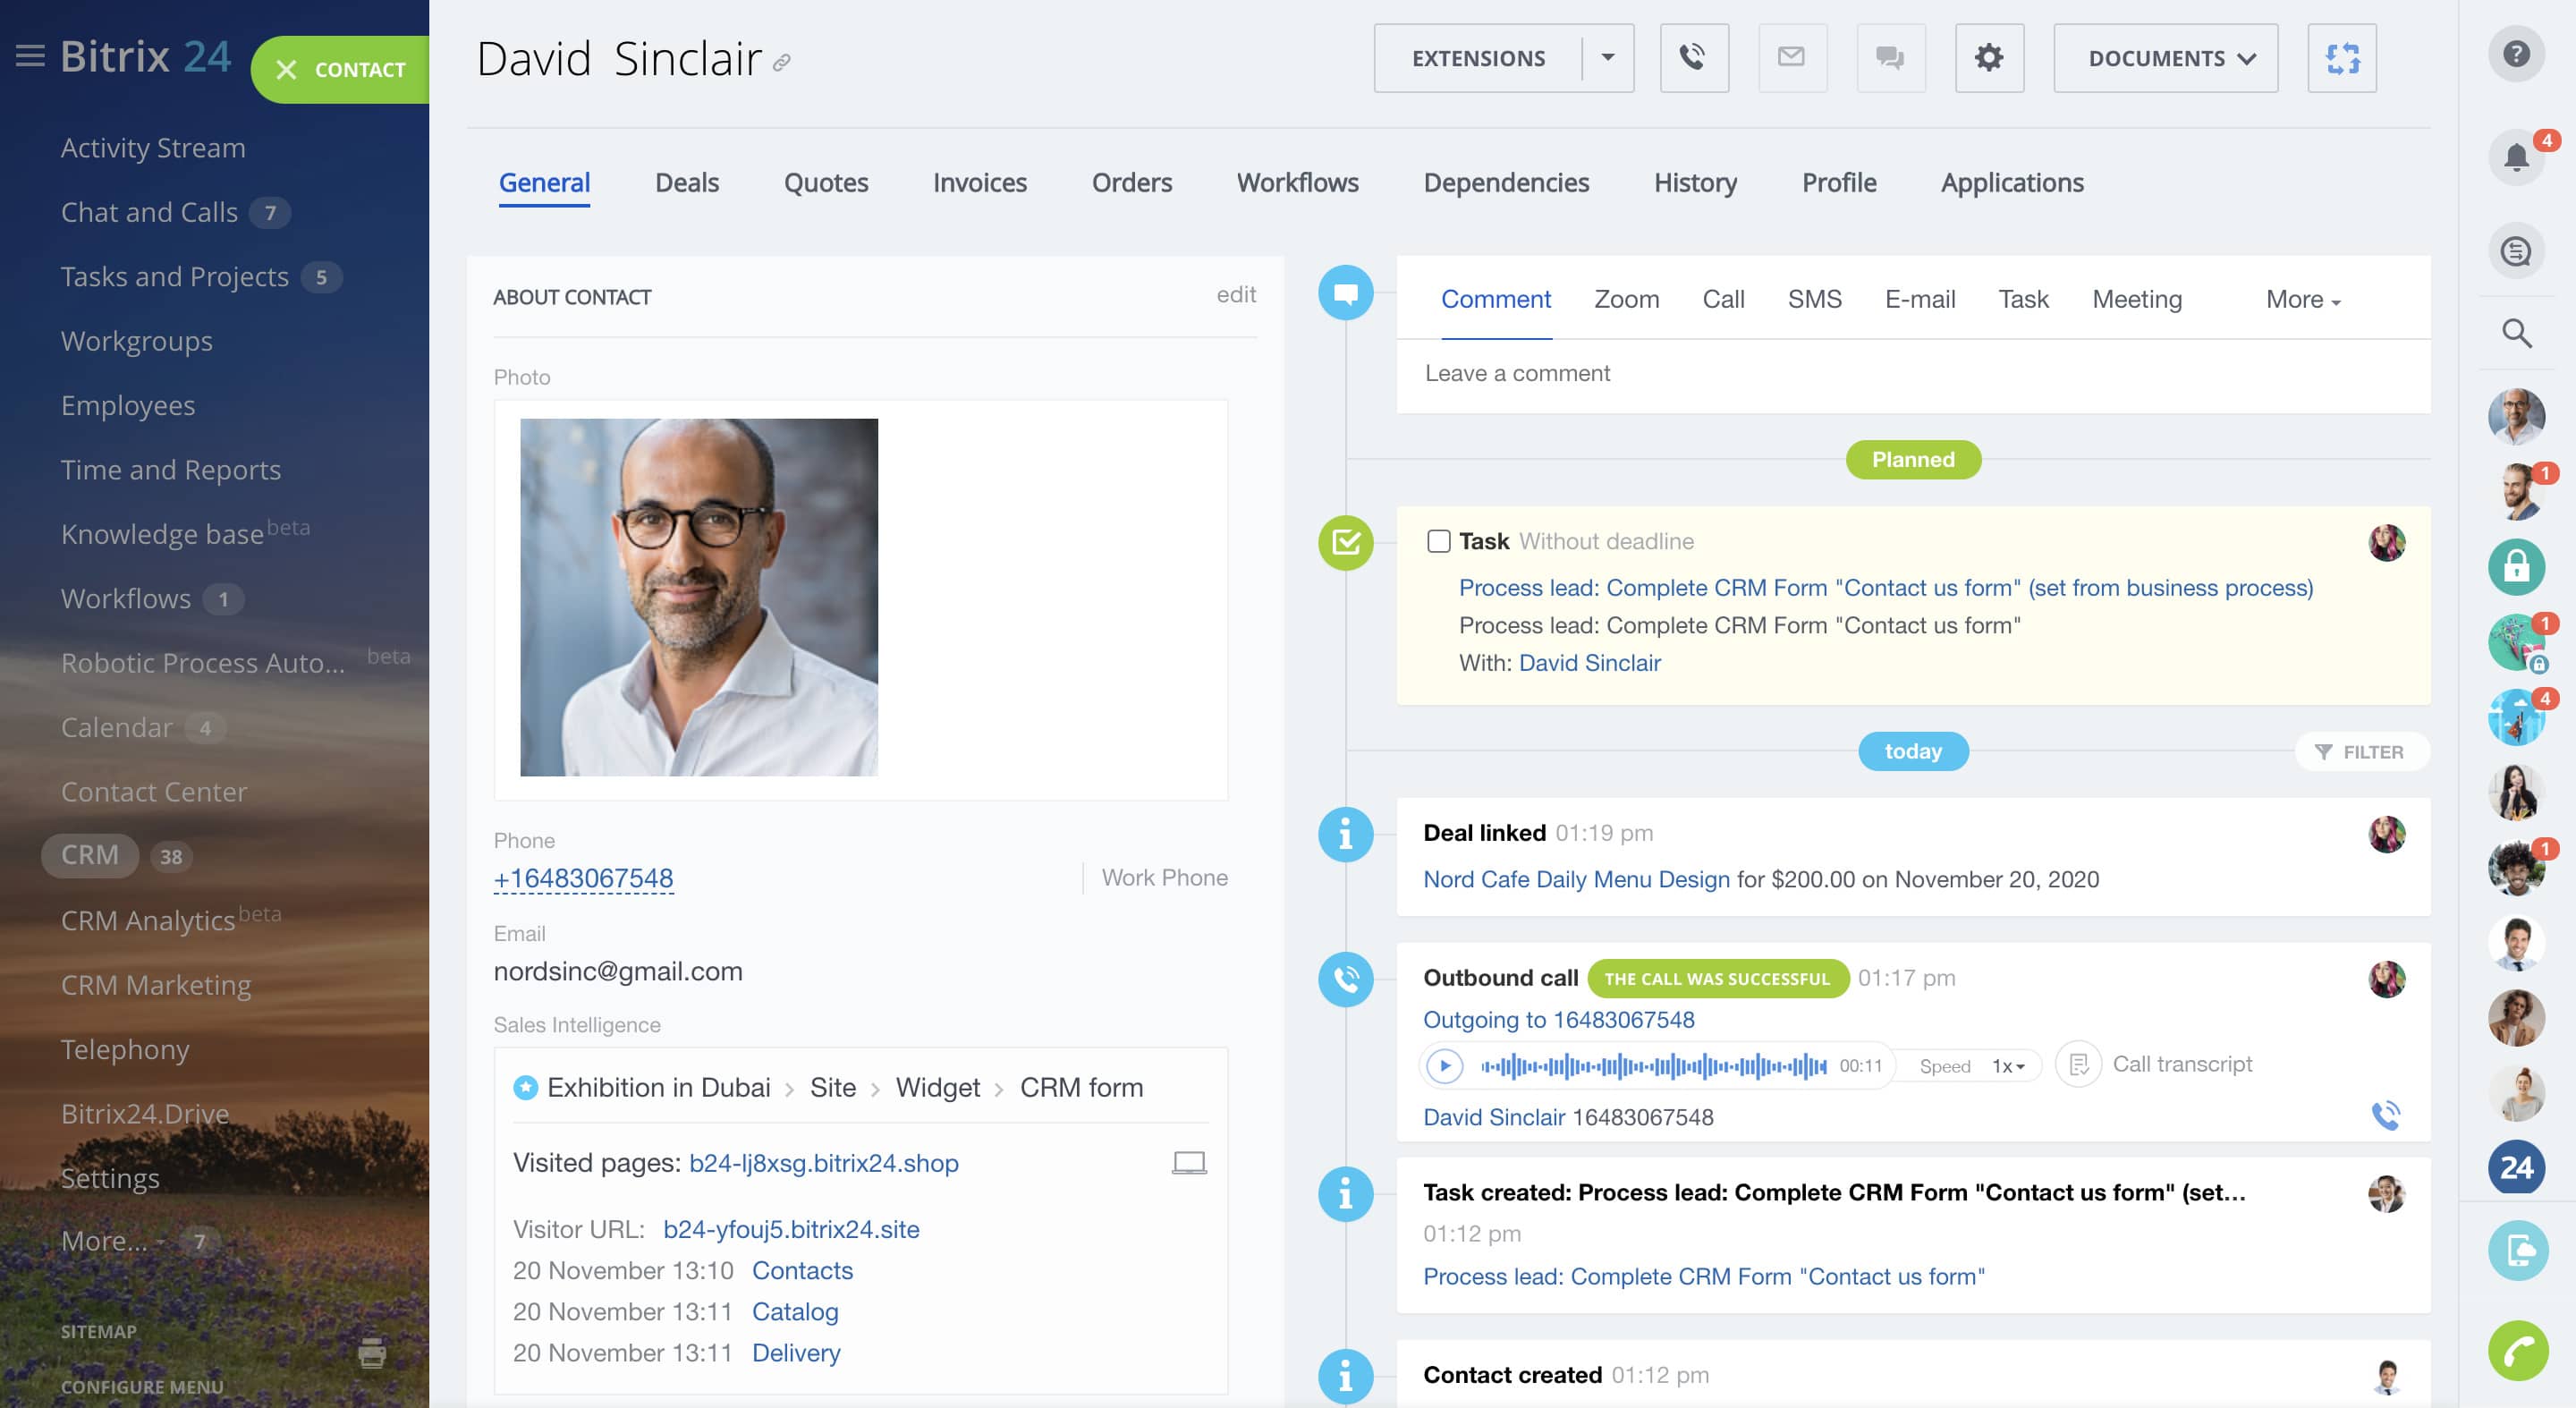Click the call-back phone icon in Outbound call
The width and height of the screenshot is (2576, 1408).
coord(2385,1114)
